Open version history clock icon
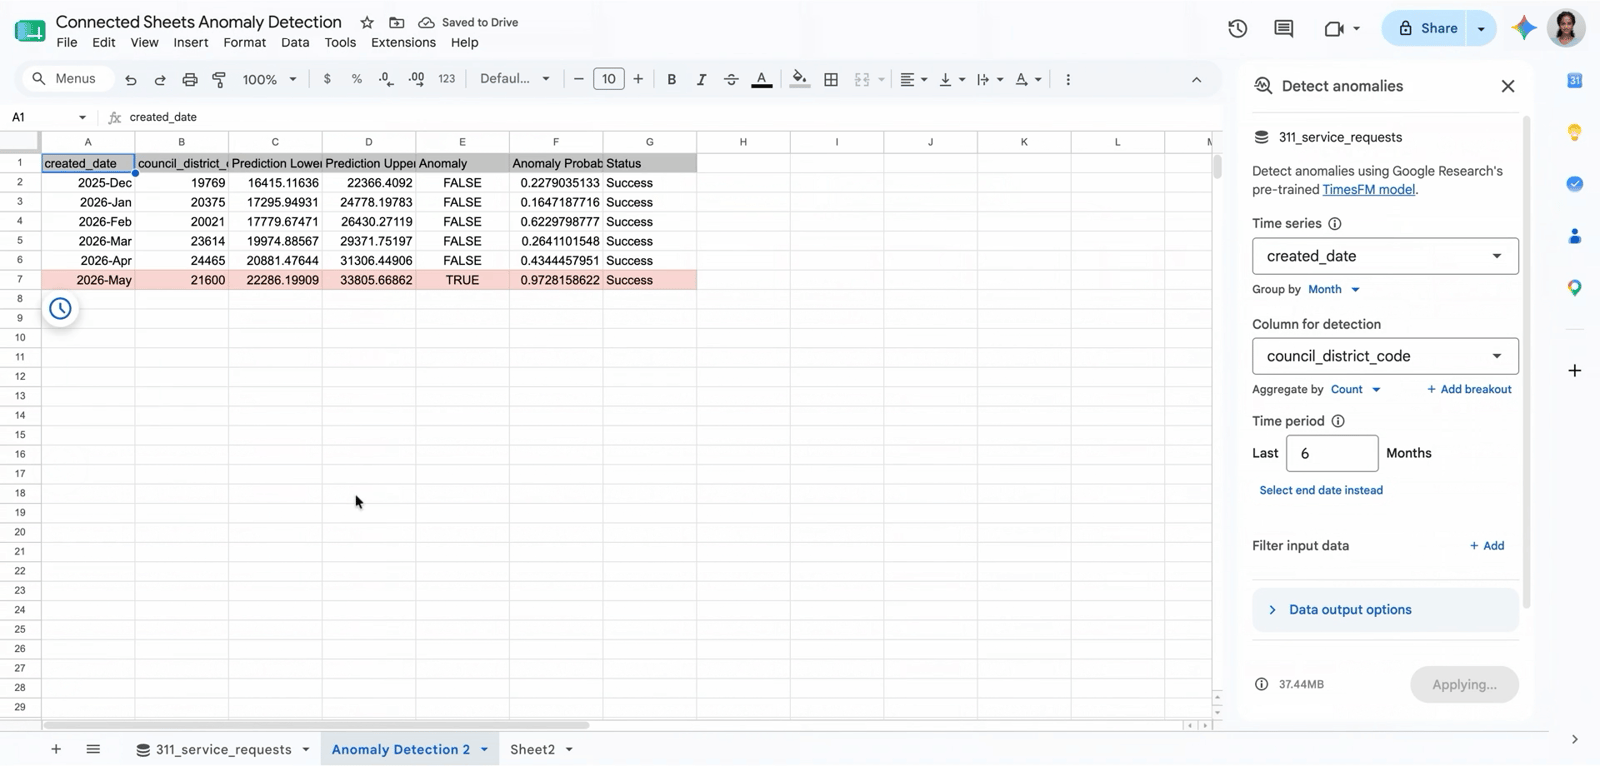The height and width of the screenshot is (766, 1600). coord(1238,28)
